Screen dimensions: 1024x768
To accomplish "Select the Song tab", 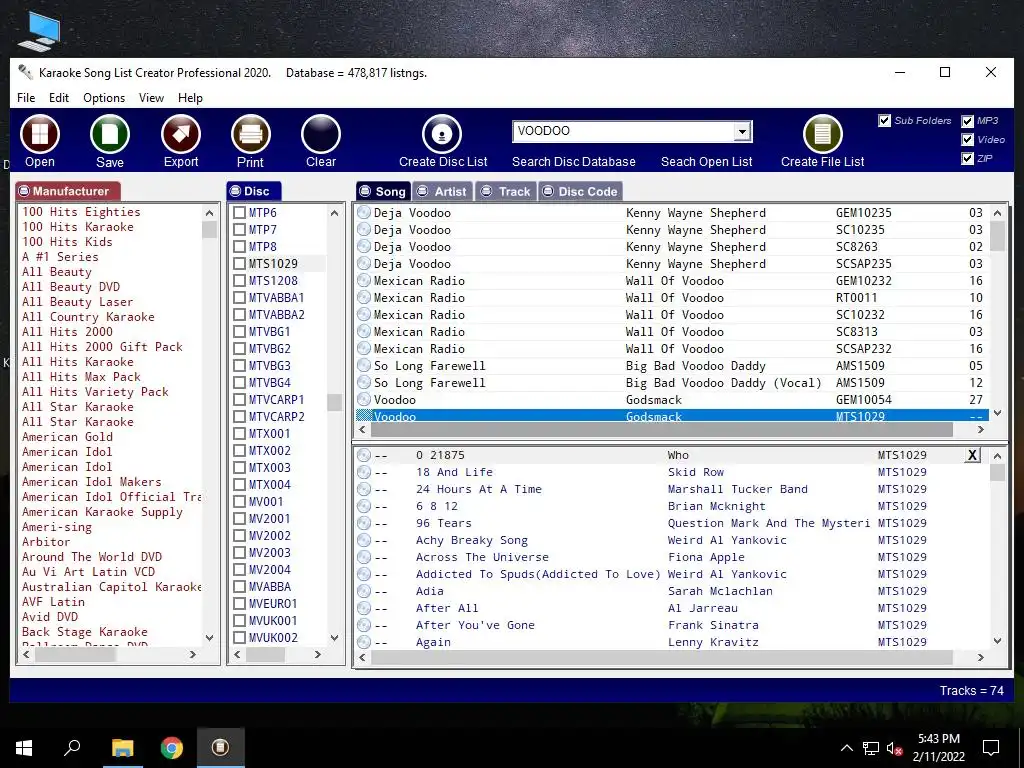I will click(383, 191).
